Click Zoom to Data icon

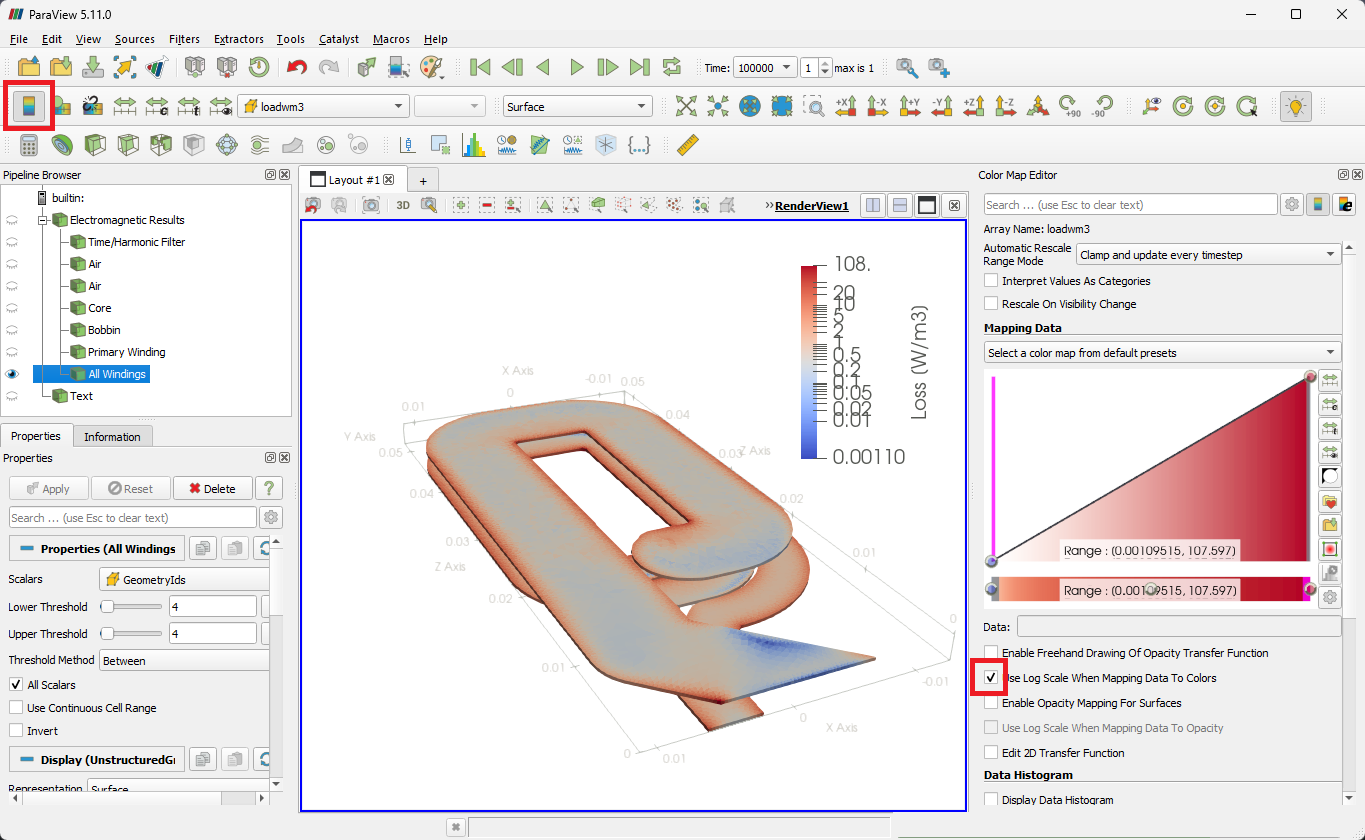pyautogui.click(x=717, y=106)
